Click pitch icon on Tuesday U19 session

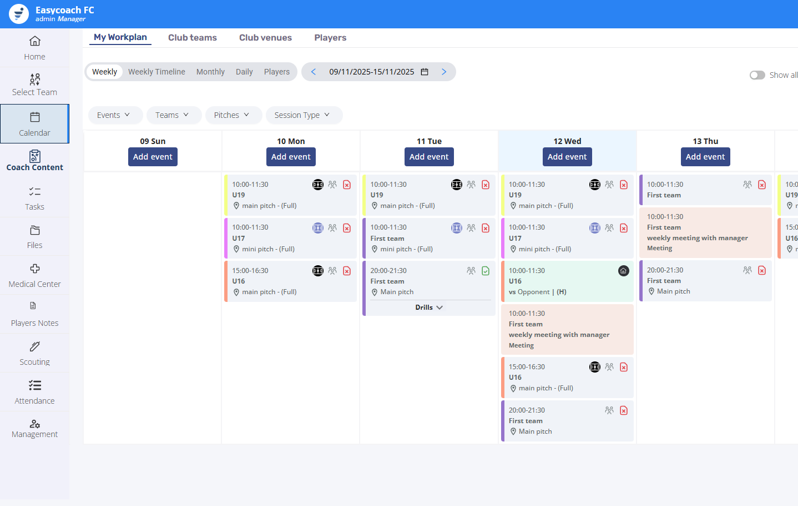[x=457, y=185]
